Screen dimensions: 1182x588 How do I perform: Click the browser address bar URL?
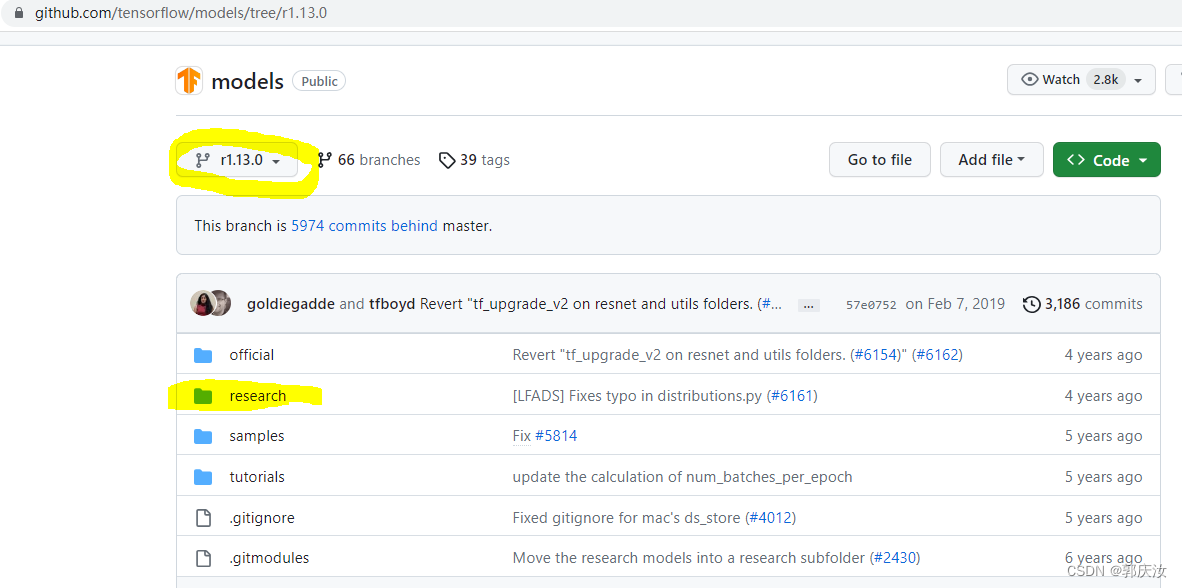click(181, 14)
